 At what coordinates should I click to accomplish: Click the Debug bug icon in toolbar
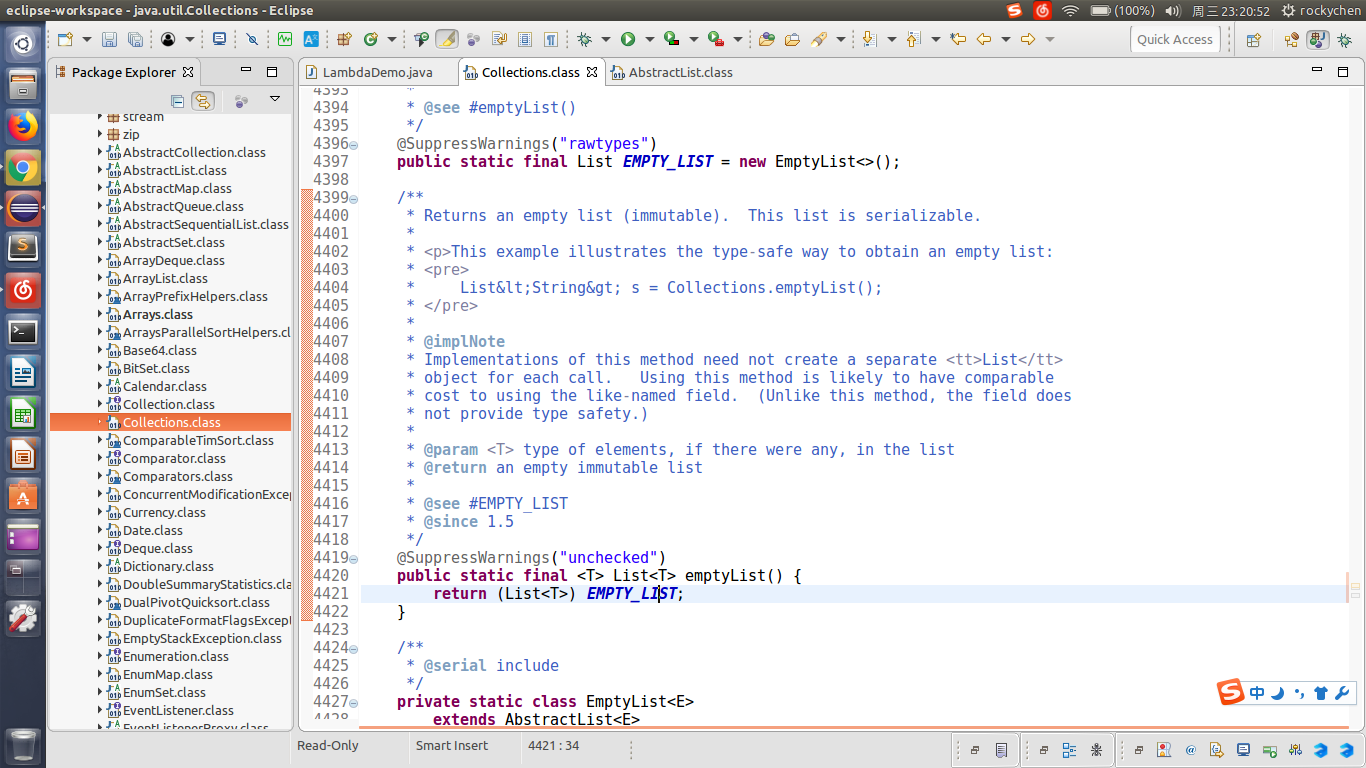[584, 40]
